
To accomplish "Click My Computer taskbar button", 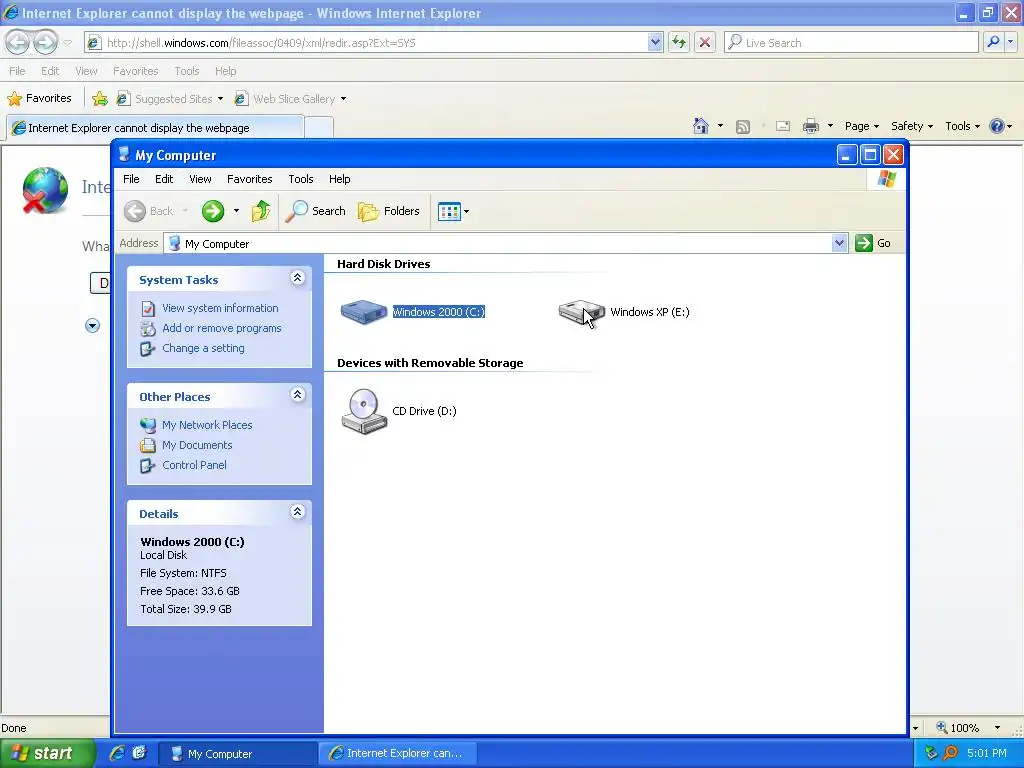I will click(238, 754).
